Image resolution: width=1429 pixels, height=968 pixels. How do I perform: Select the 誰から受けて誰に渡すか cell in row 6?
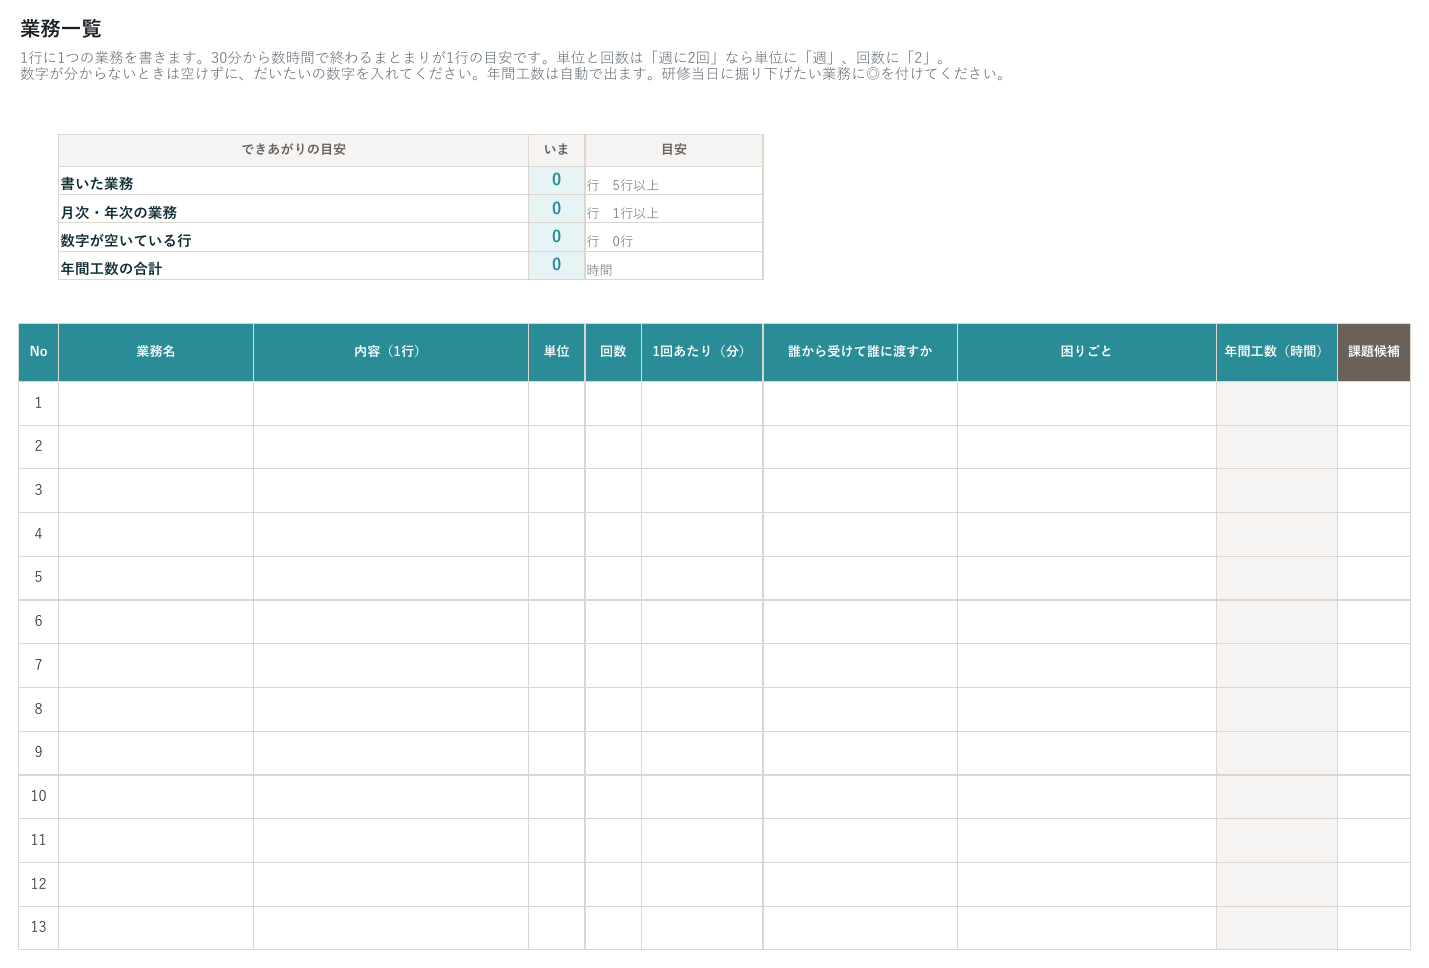pyautogui.click(x=860, y=622)
